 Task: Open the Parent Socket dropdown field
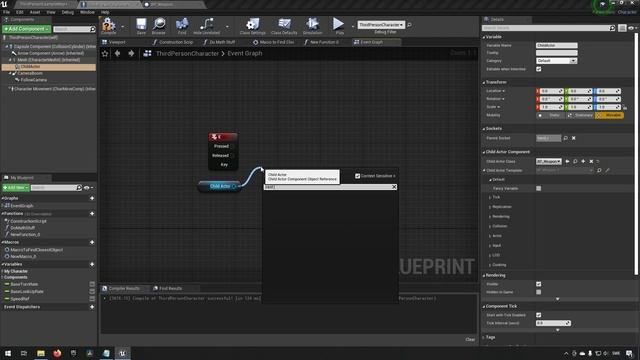(549, 138)
